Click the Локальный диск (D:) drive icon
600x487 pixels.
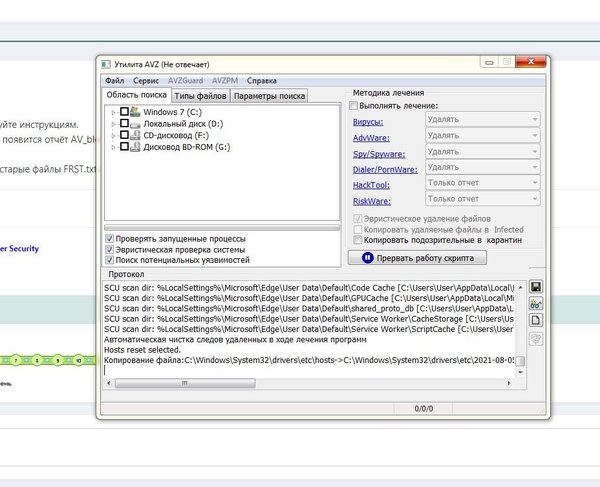[x=136, y=123]
